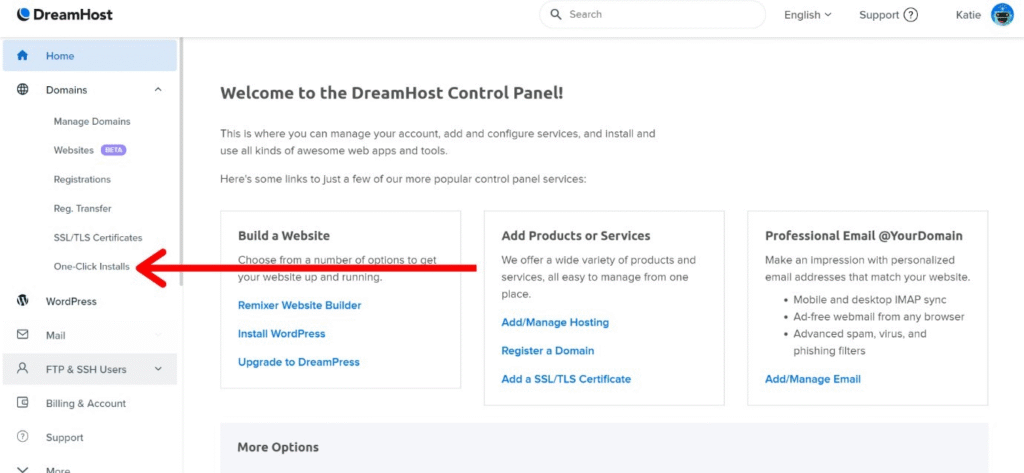Click the Domains globe icon

click(22, 90)
